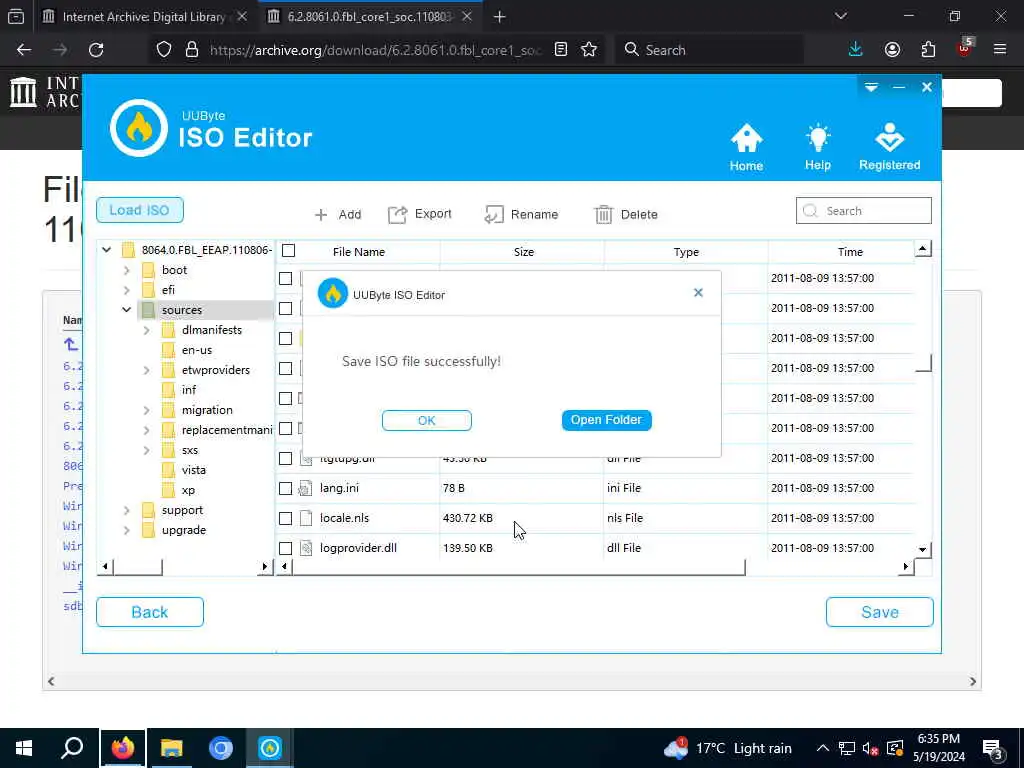Expand the efi folder
This screenshot has height=768, width=1024.
coord(127,290)
